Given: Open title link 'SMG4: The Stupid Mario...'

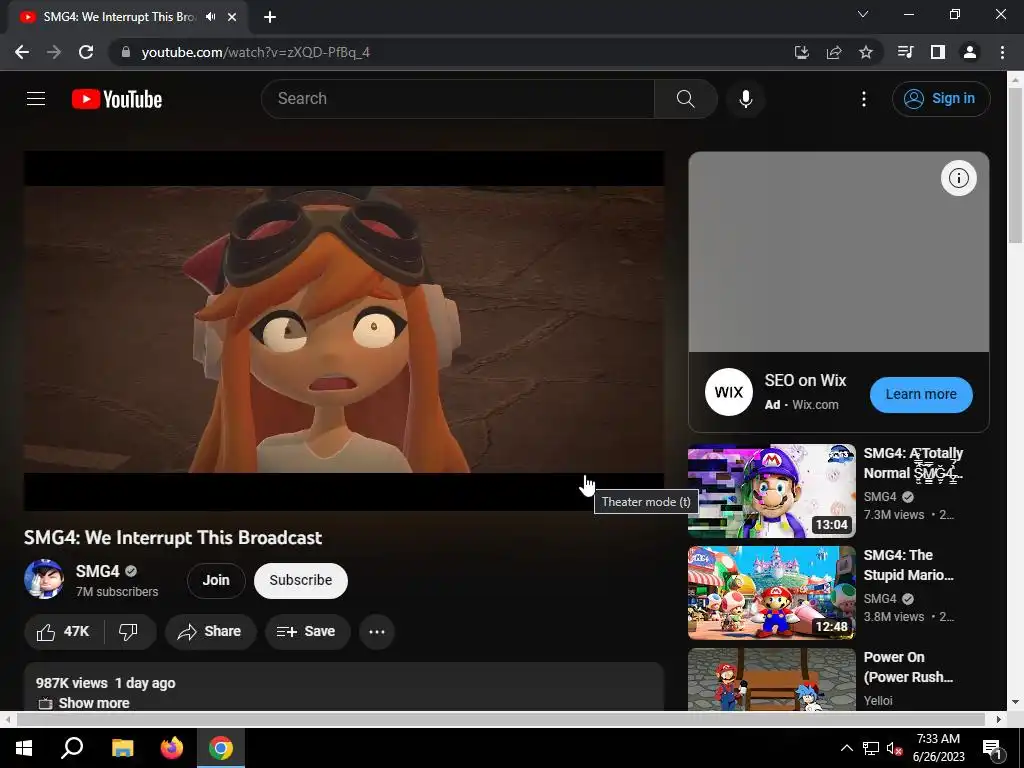Looking at the screenshot, I should pyautogui.click(x=908, y=565).
